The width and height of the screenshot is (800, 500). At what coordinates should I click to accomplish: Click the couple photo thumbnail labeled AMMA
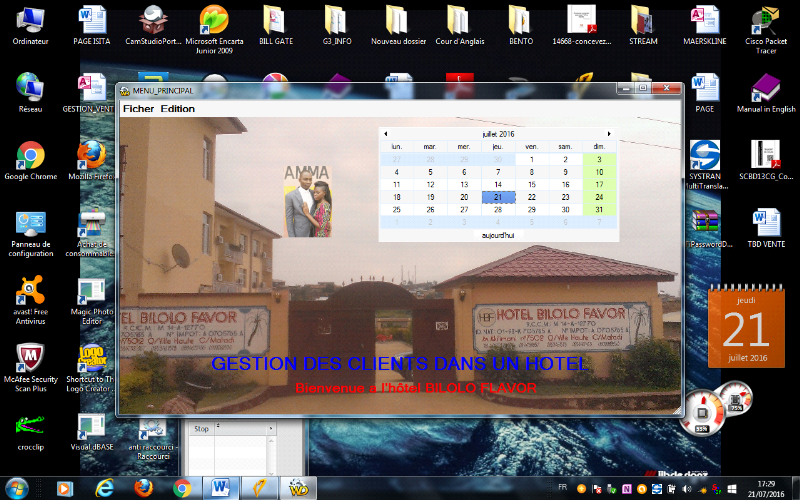tap(308, 201)
